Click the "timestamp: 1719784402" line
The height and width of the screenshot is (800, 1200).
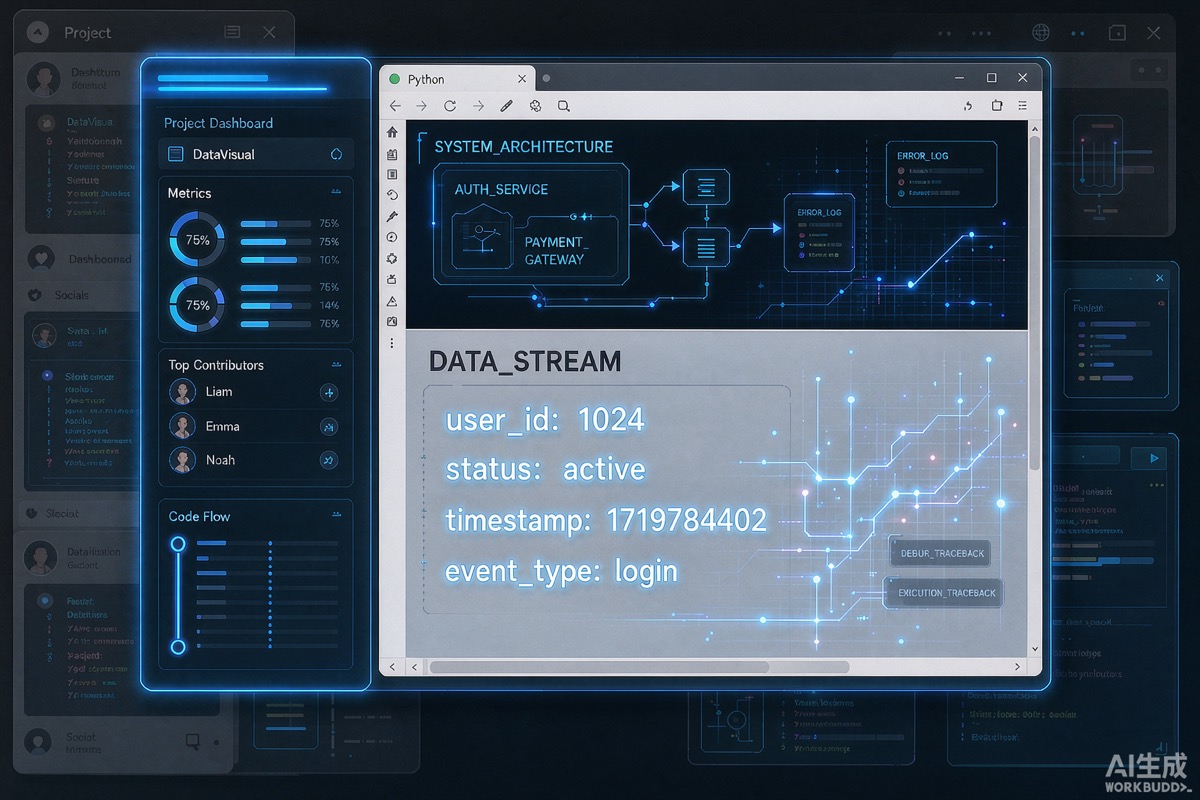point(606,520)
